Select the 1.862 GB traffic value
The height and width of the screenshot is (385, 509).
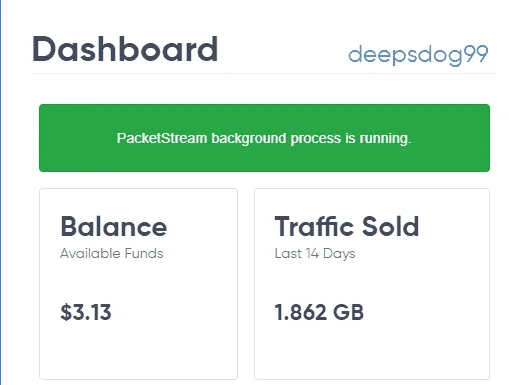319,312
